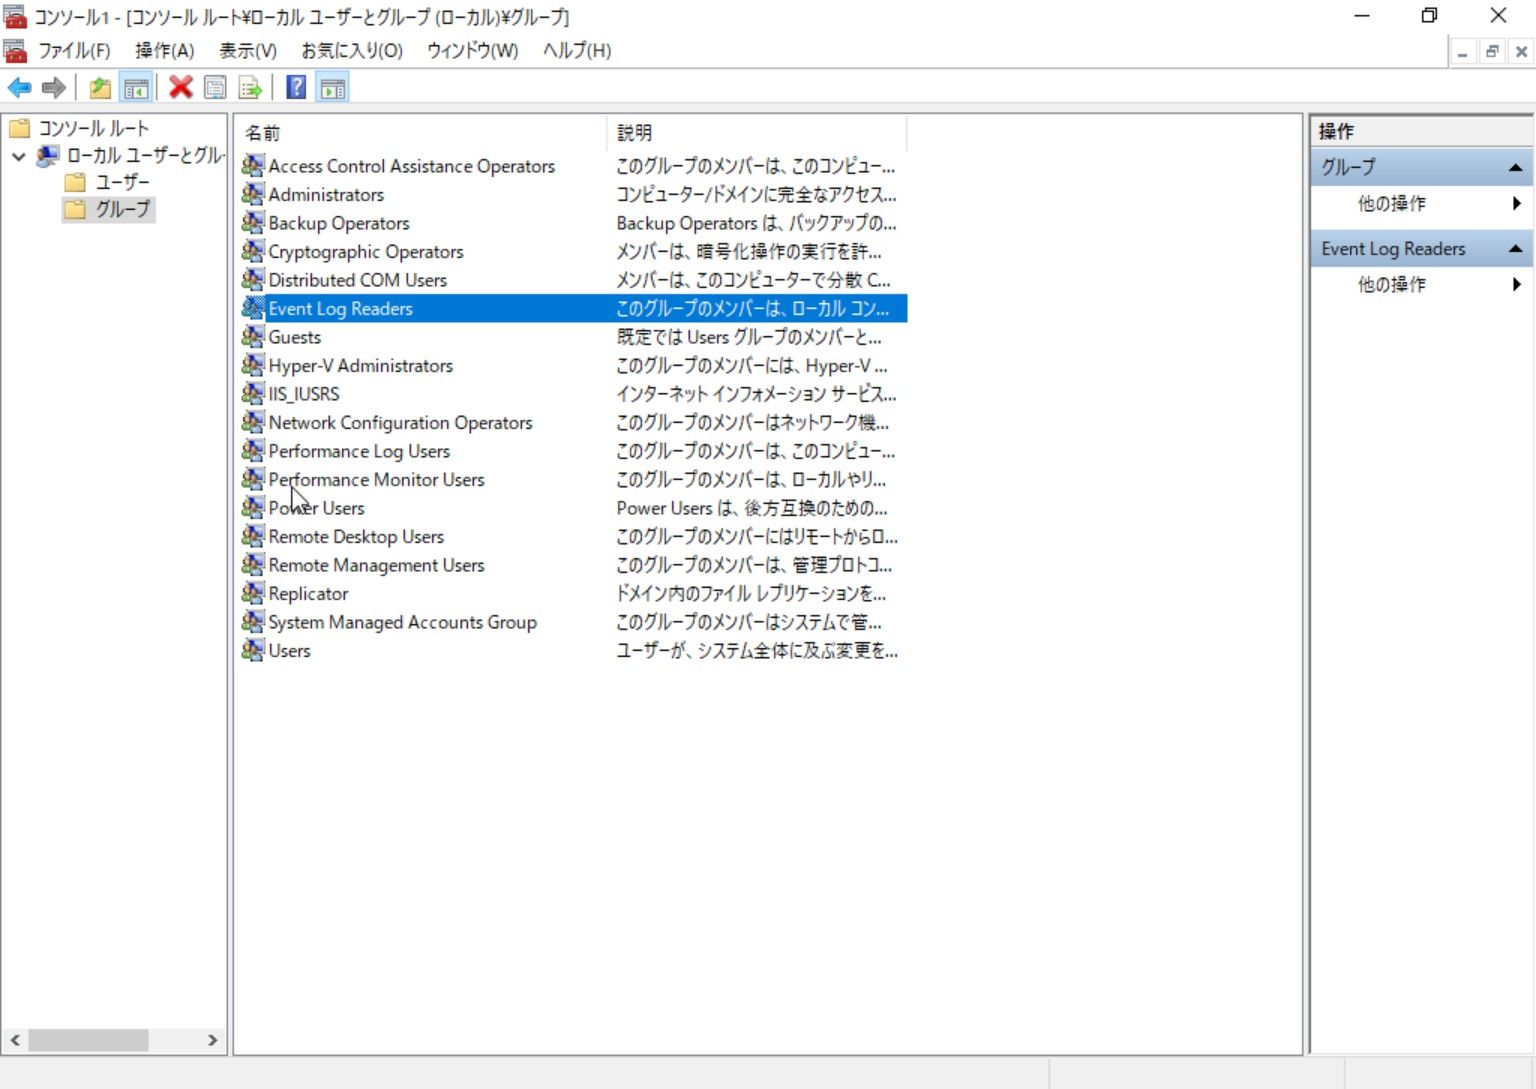The image size is (1536, 1089).
Task: Click the red Delete X icon
Action: point(181,88)
